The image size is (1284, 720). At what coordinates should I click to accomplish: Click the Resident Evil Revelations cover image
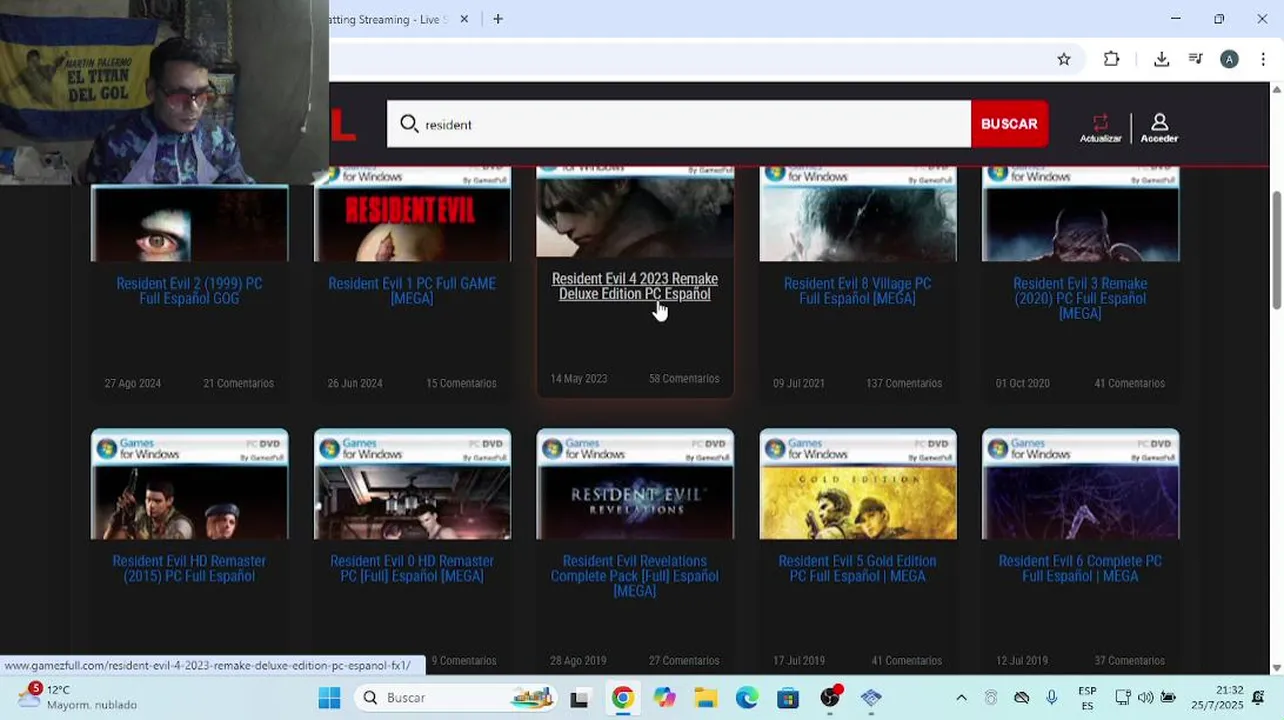(x=635, y=484)
